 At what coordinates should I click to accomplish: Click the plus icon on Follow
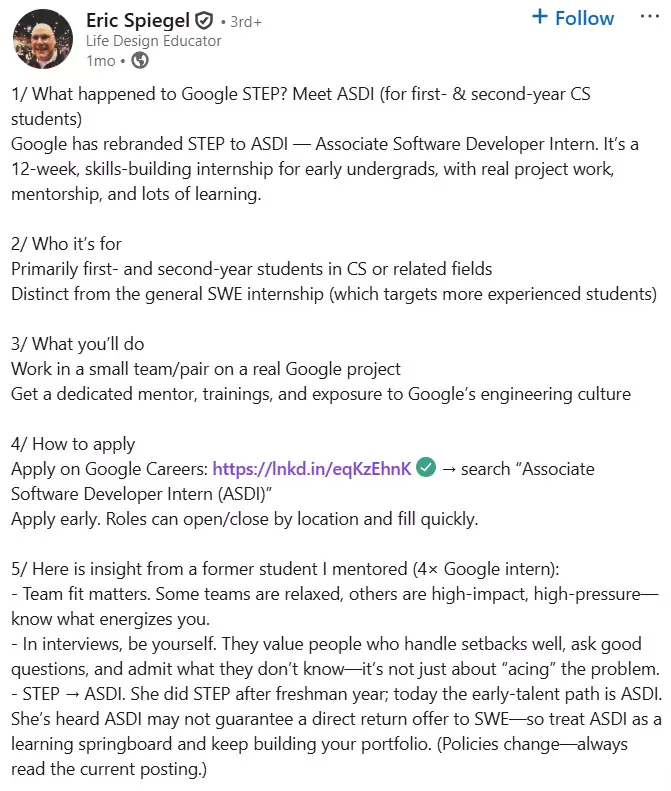[x=541, y=18]
